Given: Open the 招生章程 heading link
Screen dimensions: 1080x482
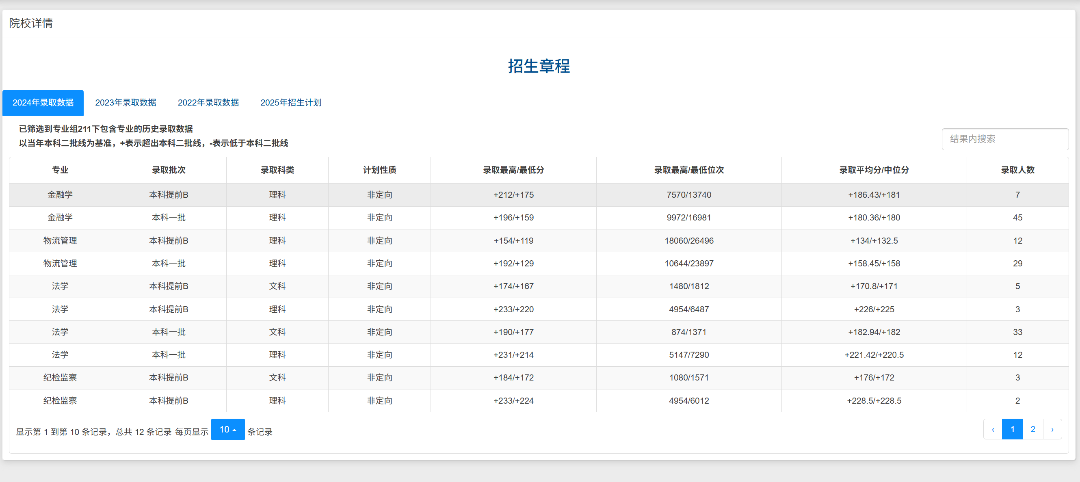Looking at the screenshot, I should click(x=539, y=66).
